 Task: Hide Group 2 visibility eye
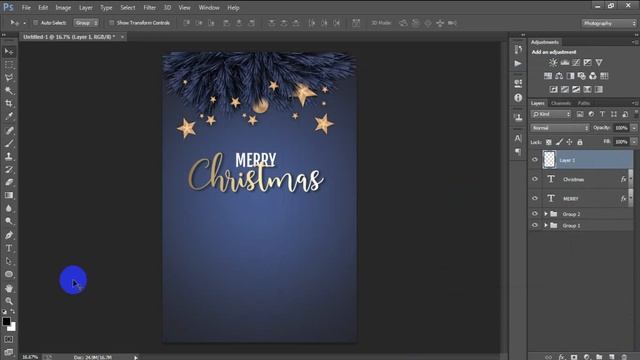(x=535, y=214)
